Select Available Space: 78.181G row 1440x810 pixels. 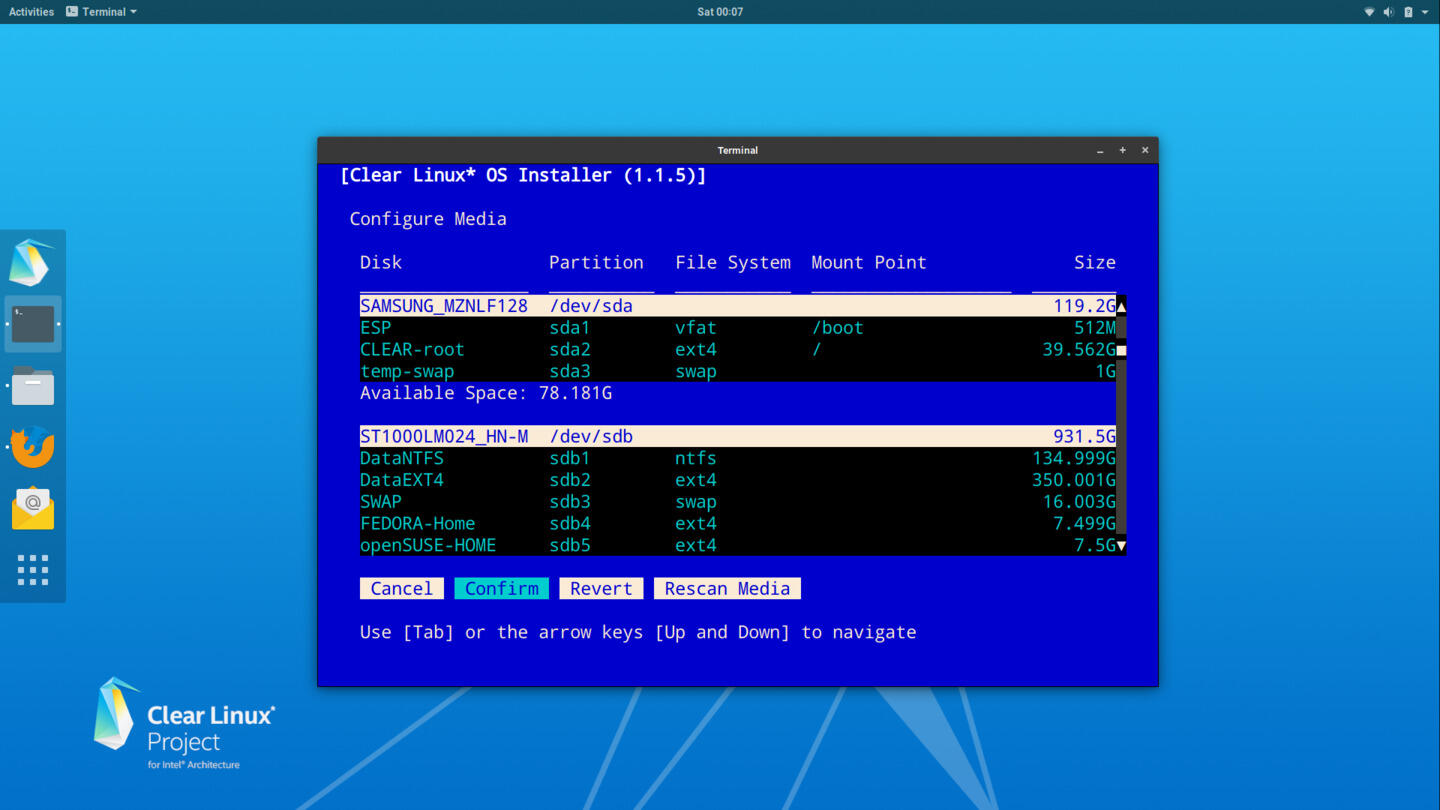(x=738, y=393)
